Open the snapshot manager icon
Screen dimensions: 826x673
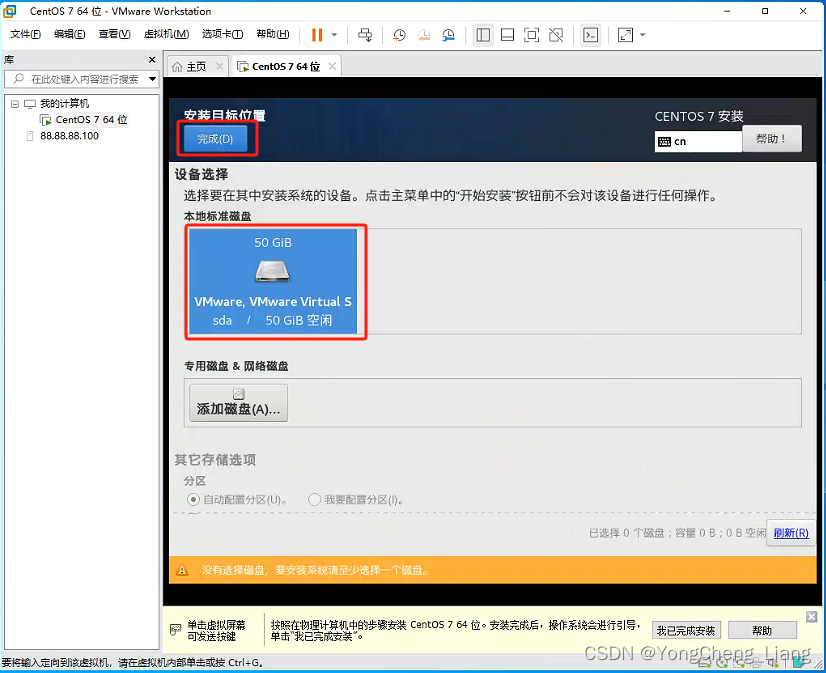click(x=448, y=35)
